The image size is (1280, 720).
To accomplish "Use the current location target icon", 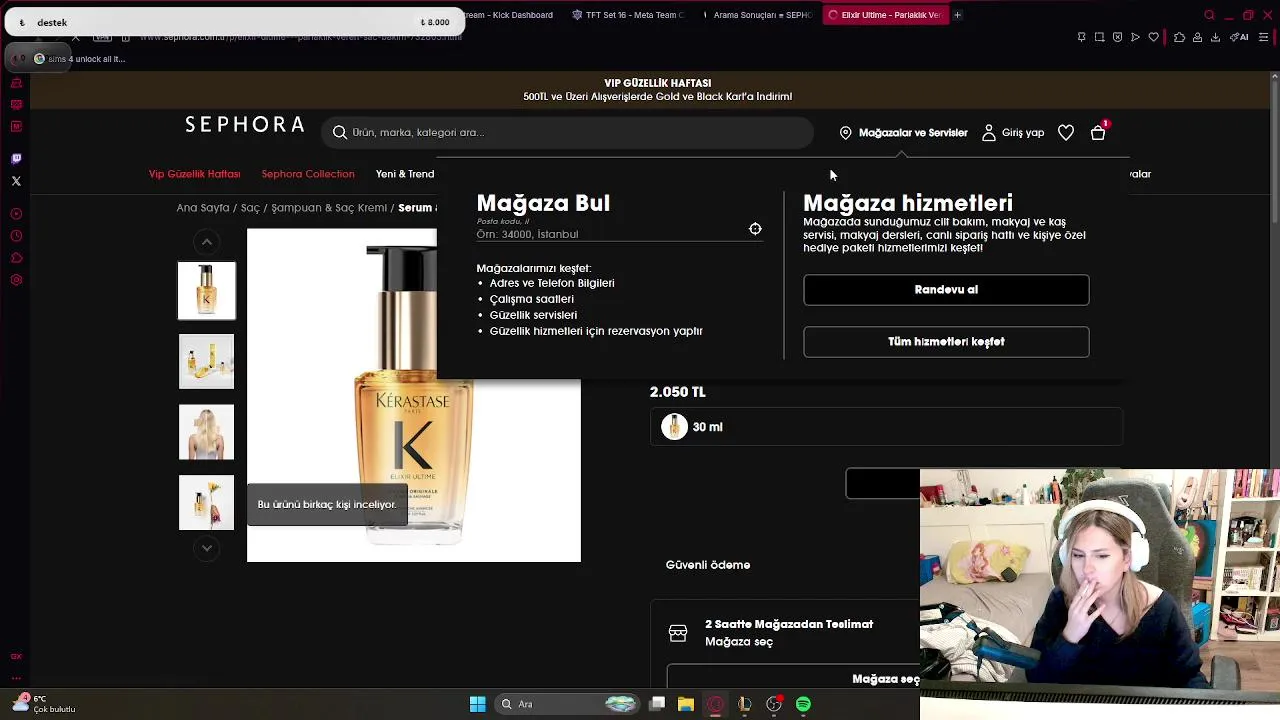I will point(755,229).
